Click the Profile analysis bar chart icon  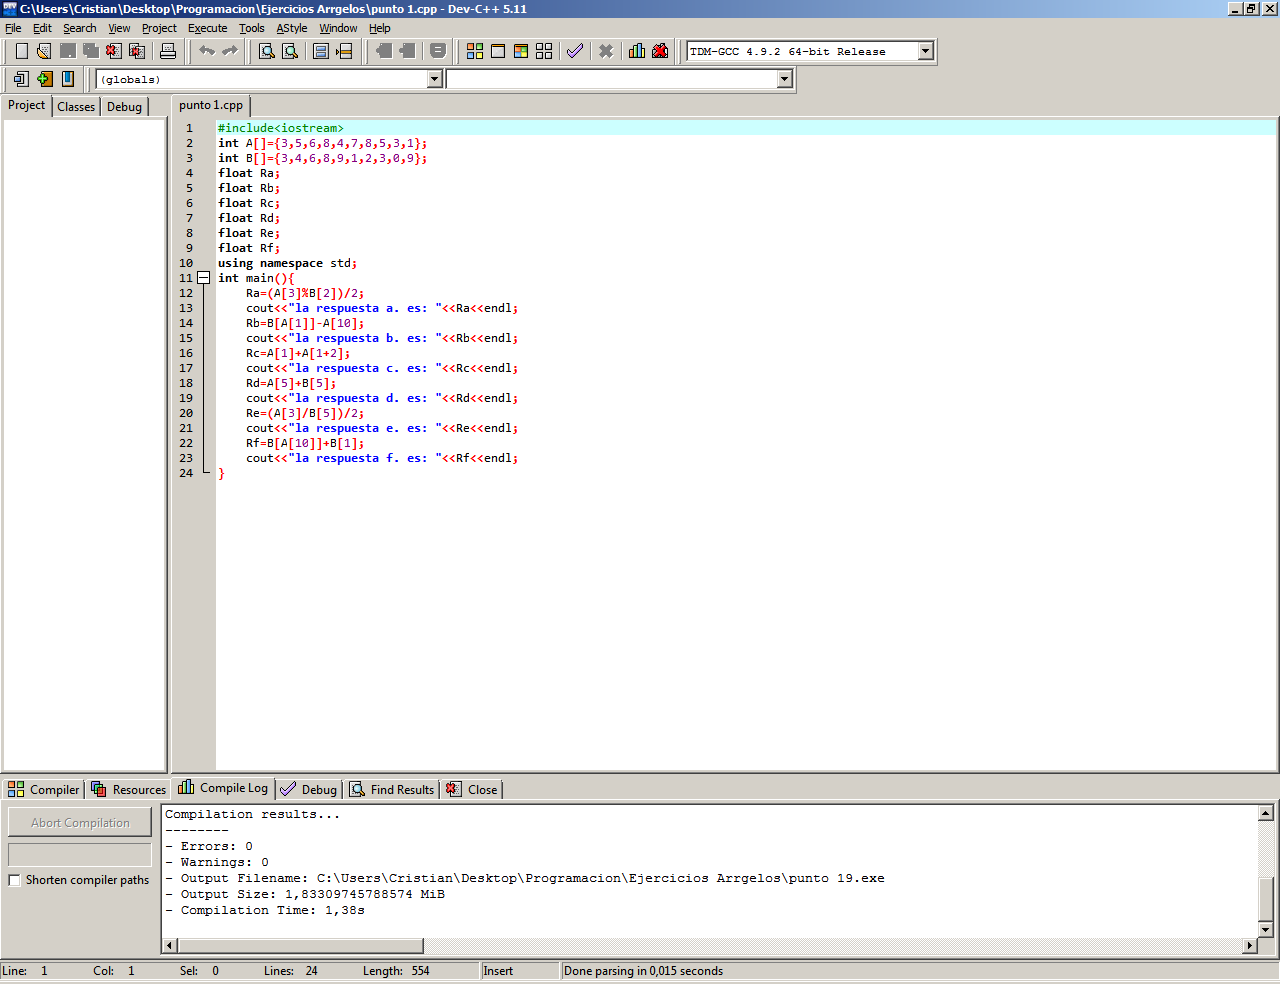(x=637, y=51)
